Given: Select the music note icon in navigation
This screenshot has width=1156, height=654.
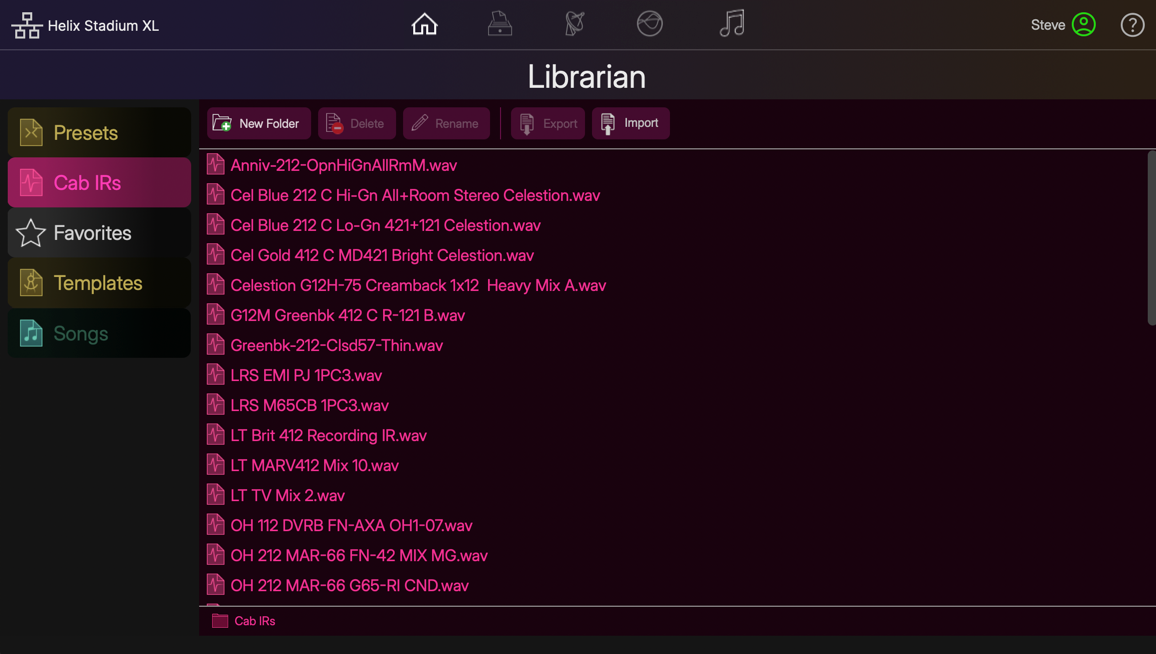Looking at the screenshot, I should pos(732,23).
